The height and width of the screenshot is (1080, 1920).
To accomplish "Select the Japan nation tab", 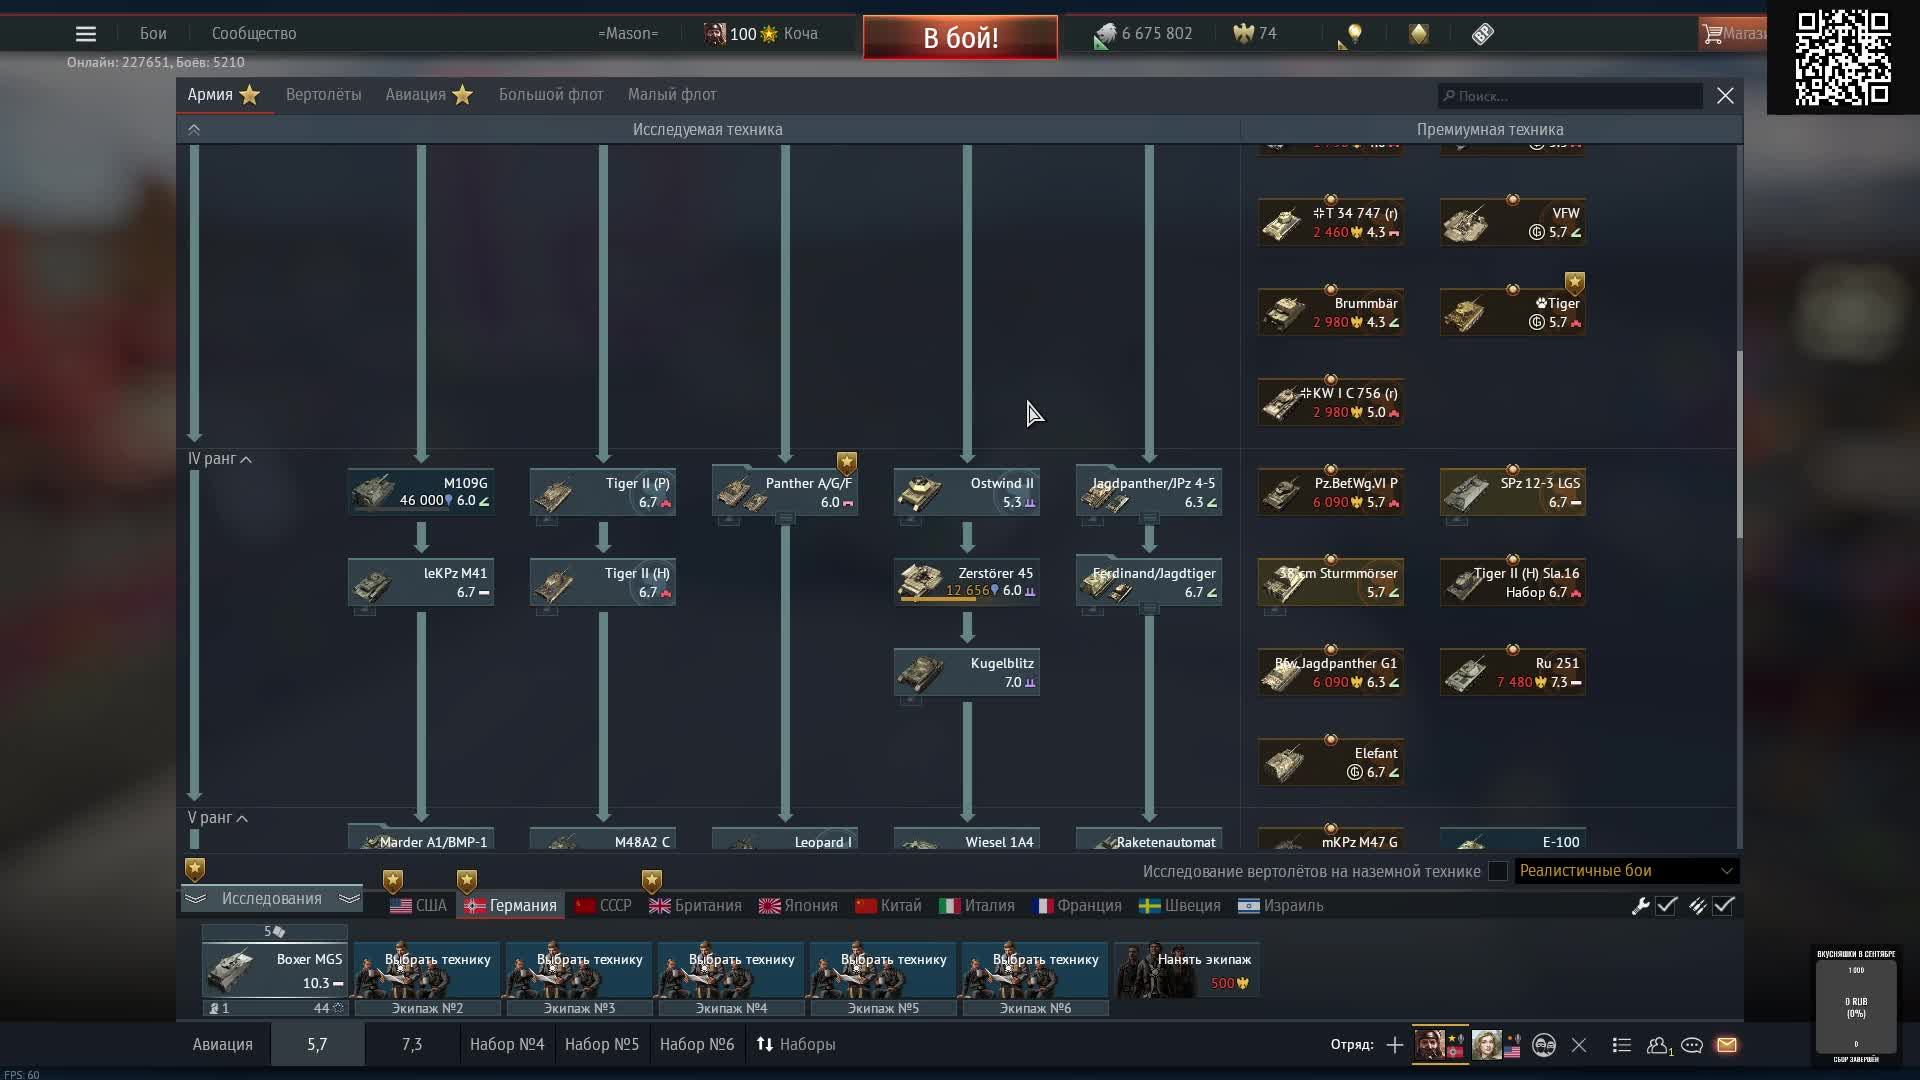I will pyautogui.click(x=798, y=906).
